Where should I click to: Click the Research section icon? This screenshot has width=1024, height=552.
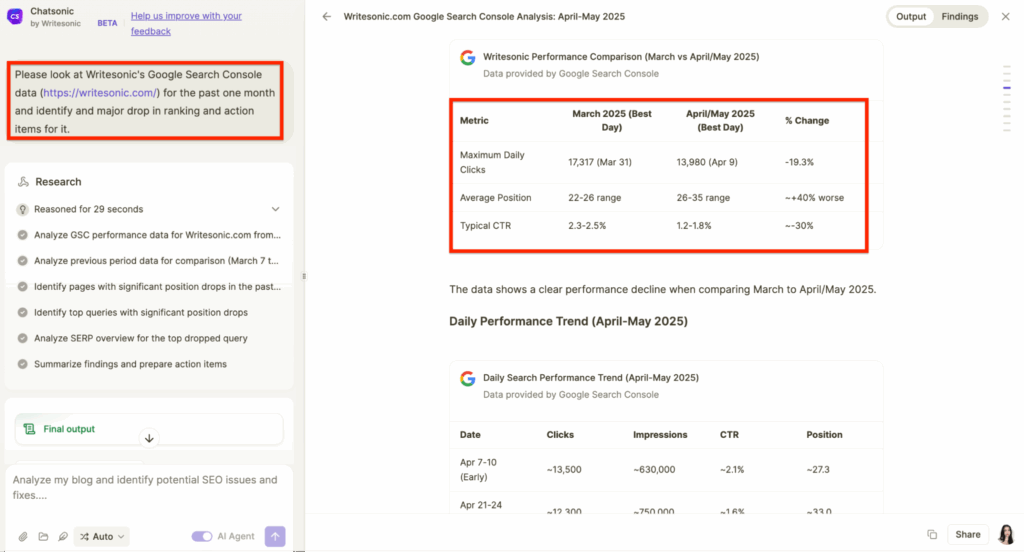click(24, 182)
